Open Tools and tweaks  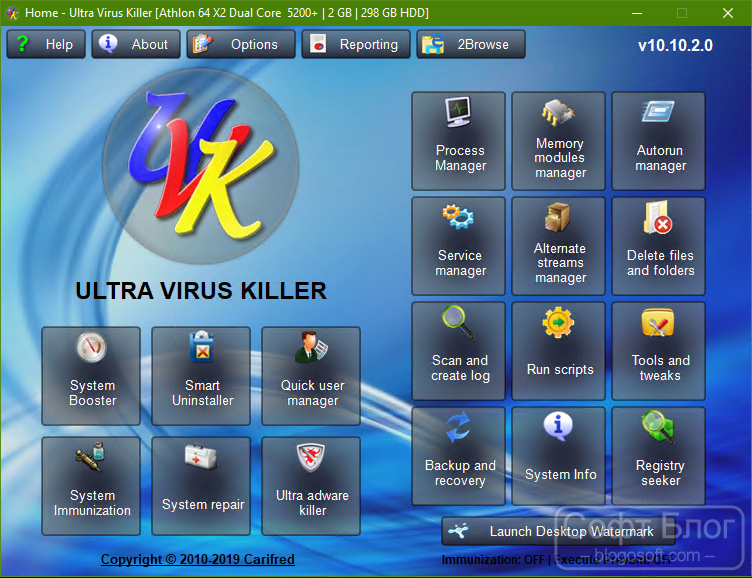click(x=658, y=351)
